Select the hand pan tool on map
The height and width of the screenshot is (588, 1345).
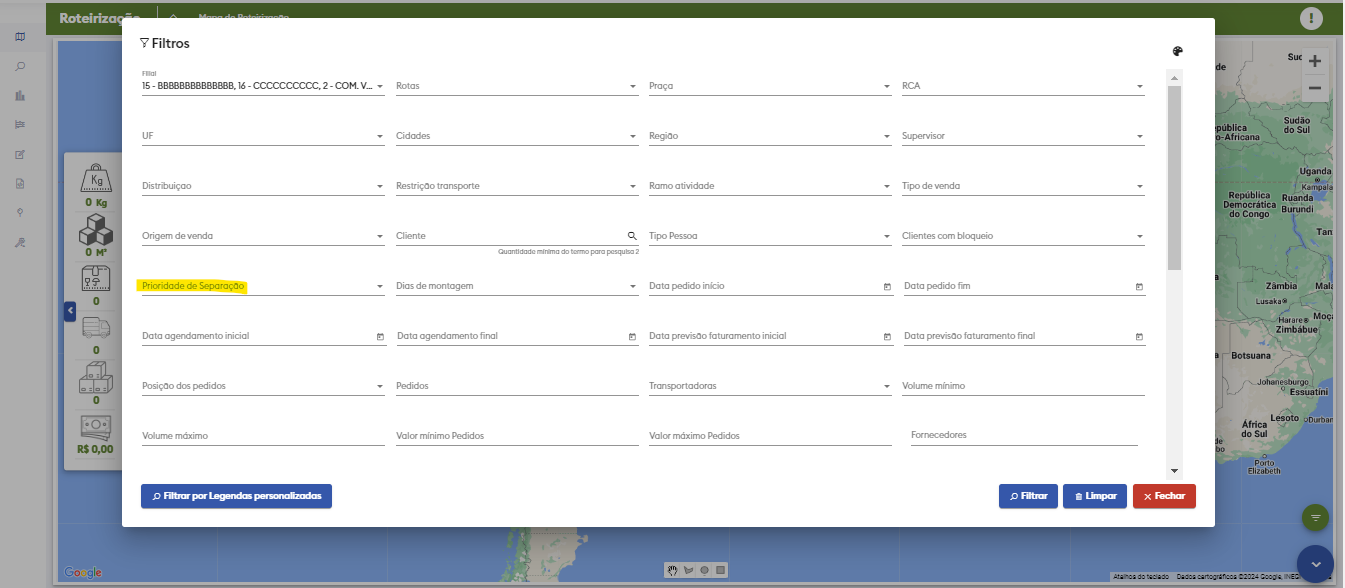point(673,570)
